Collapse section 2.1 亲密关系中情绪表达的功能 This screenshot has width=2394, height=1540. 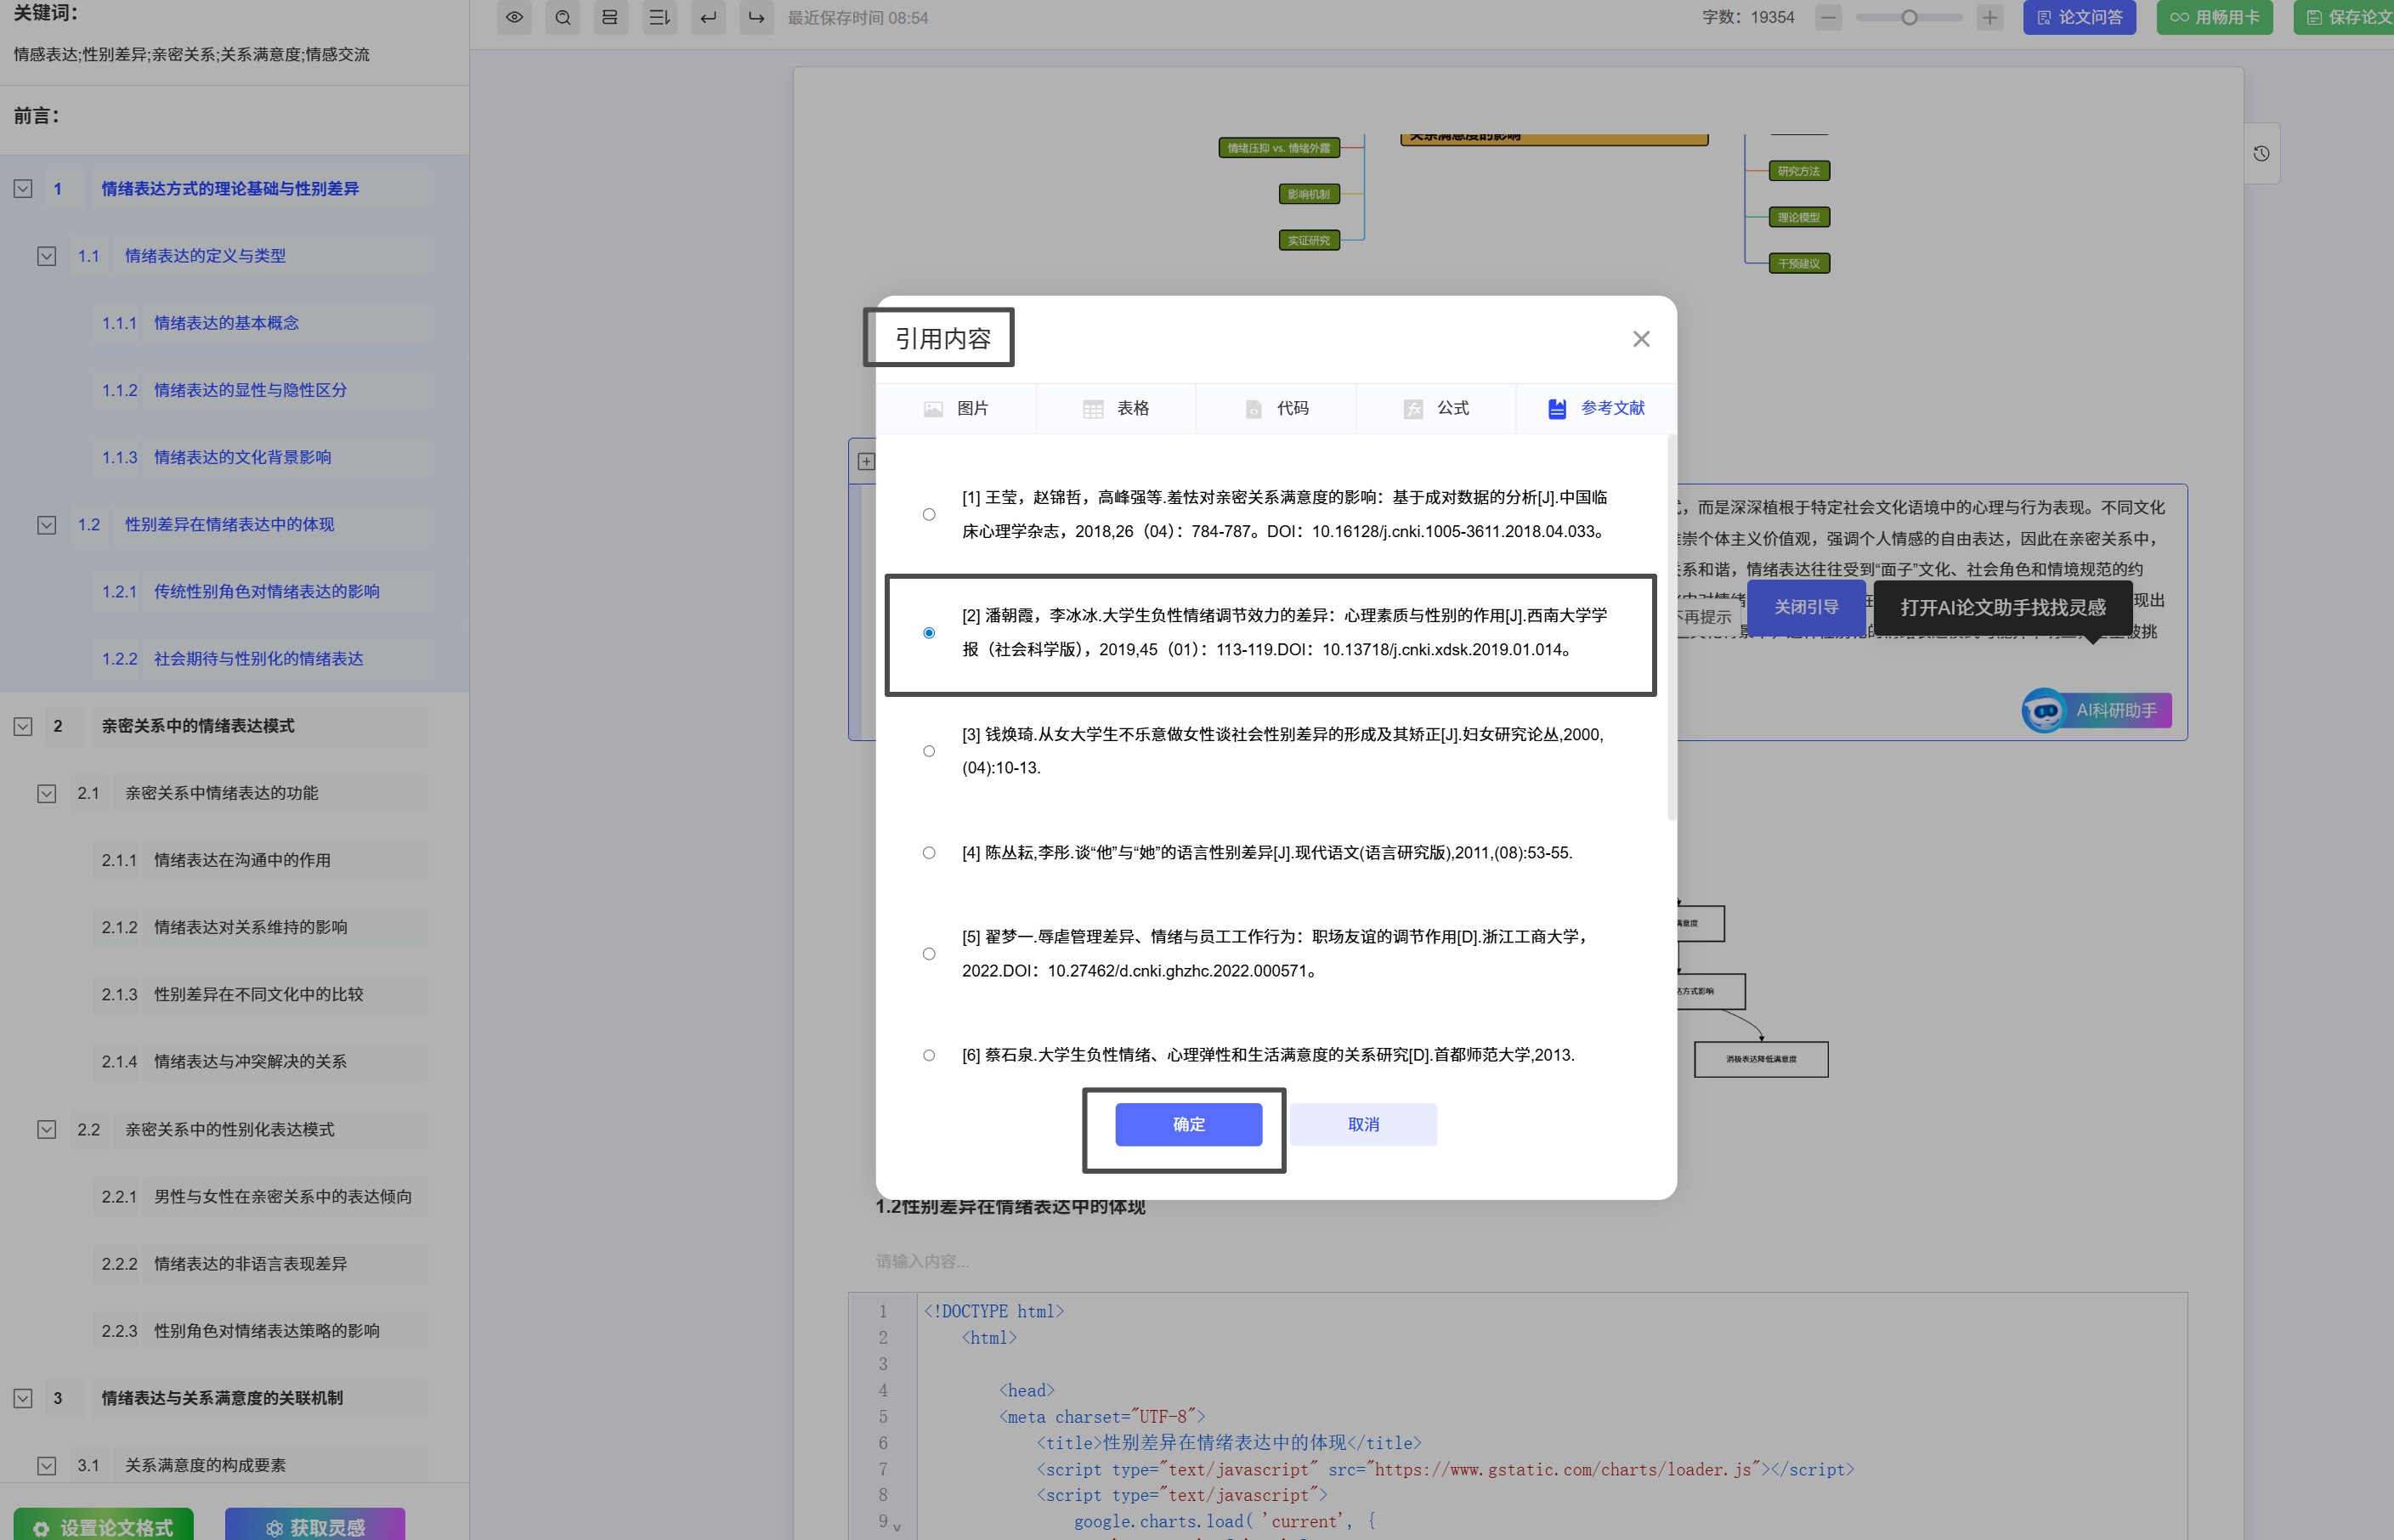(46, 793)
